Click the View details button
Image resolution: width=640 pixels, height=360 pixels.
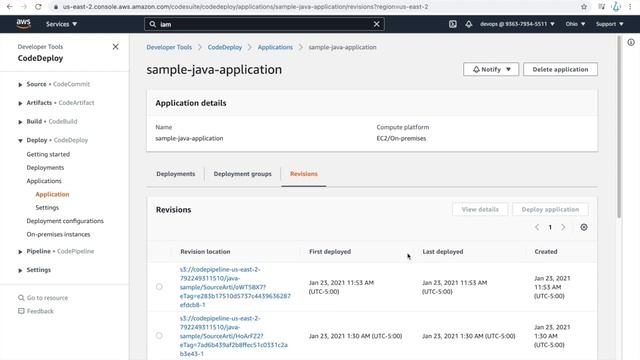point(480,209)
